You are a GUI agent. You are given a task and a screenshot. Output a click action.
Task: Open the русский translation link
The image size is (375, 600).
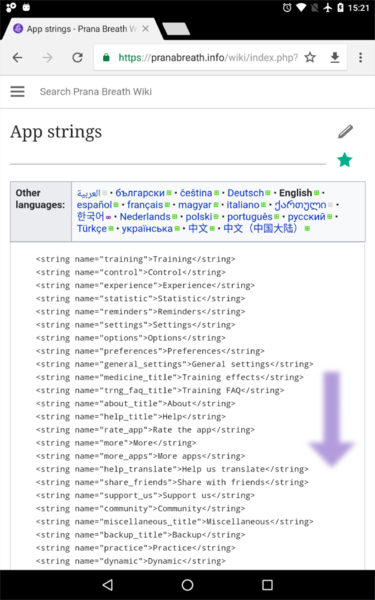[307, 217]
